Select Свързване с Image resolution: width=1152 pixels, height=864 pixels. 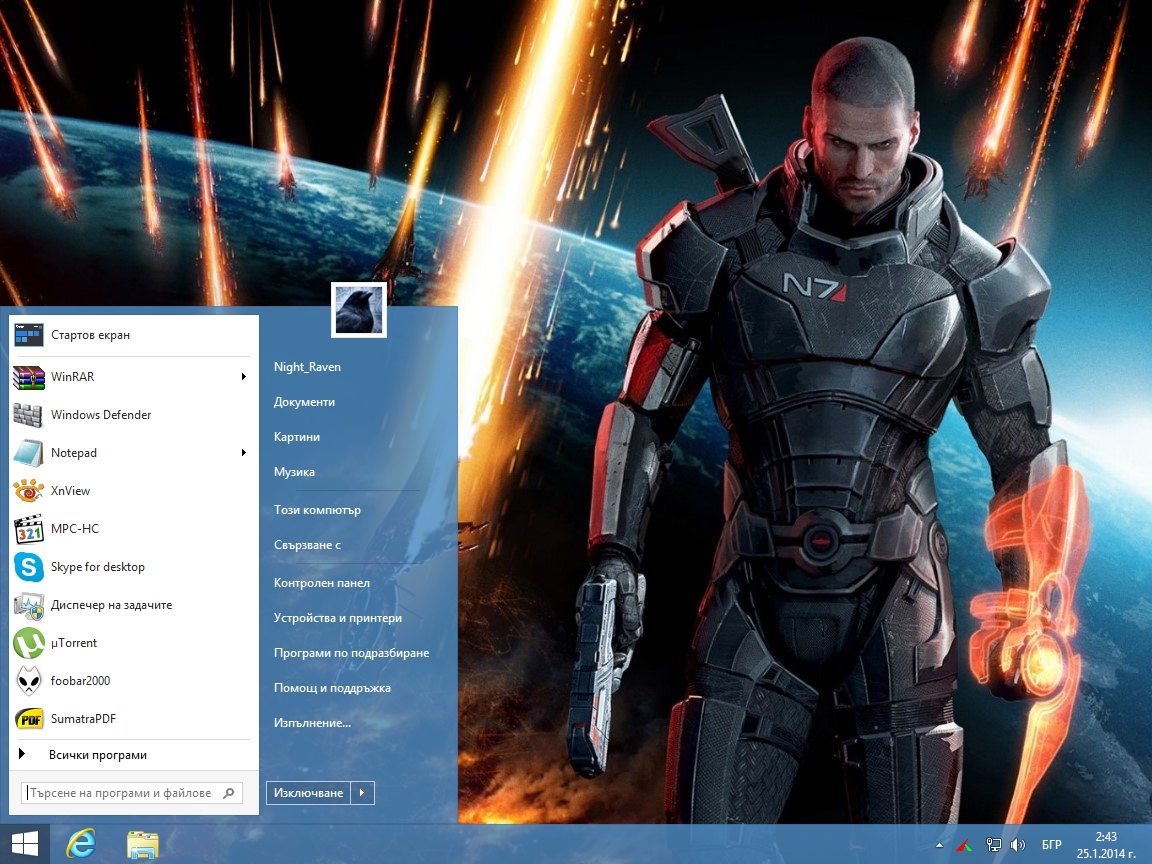[x=307, y=545]
